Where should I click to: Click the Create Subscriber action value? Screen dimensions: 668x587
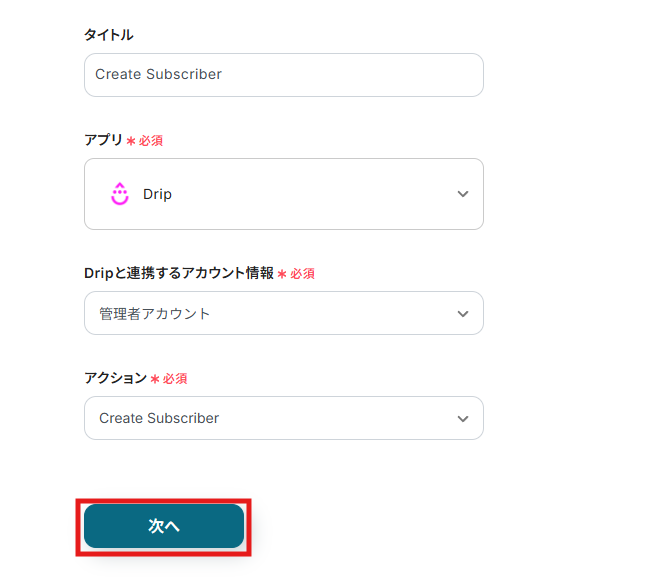click(159, 418)
